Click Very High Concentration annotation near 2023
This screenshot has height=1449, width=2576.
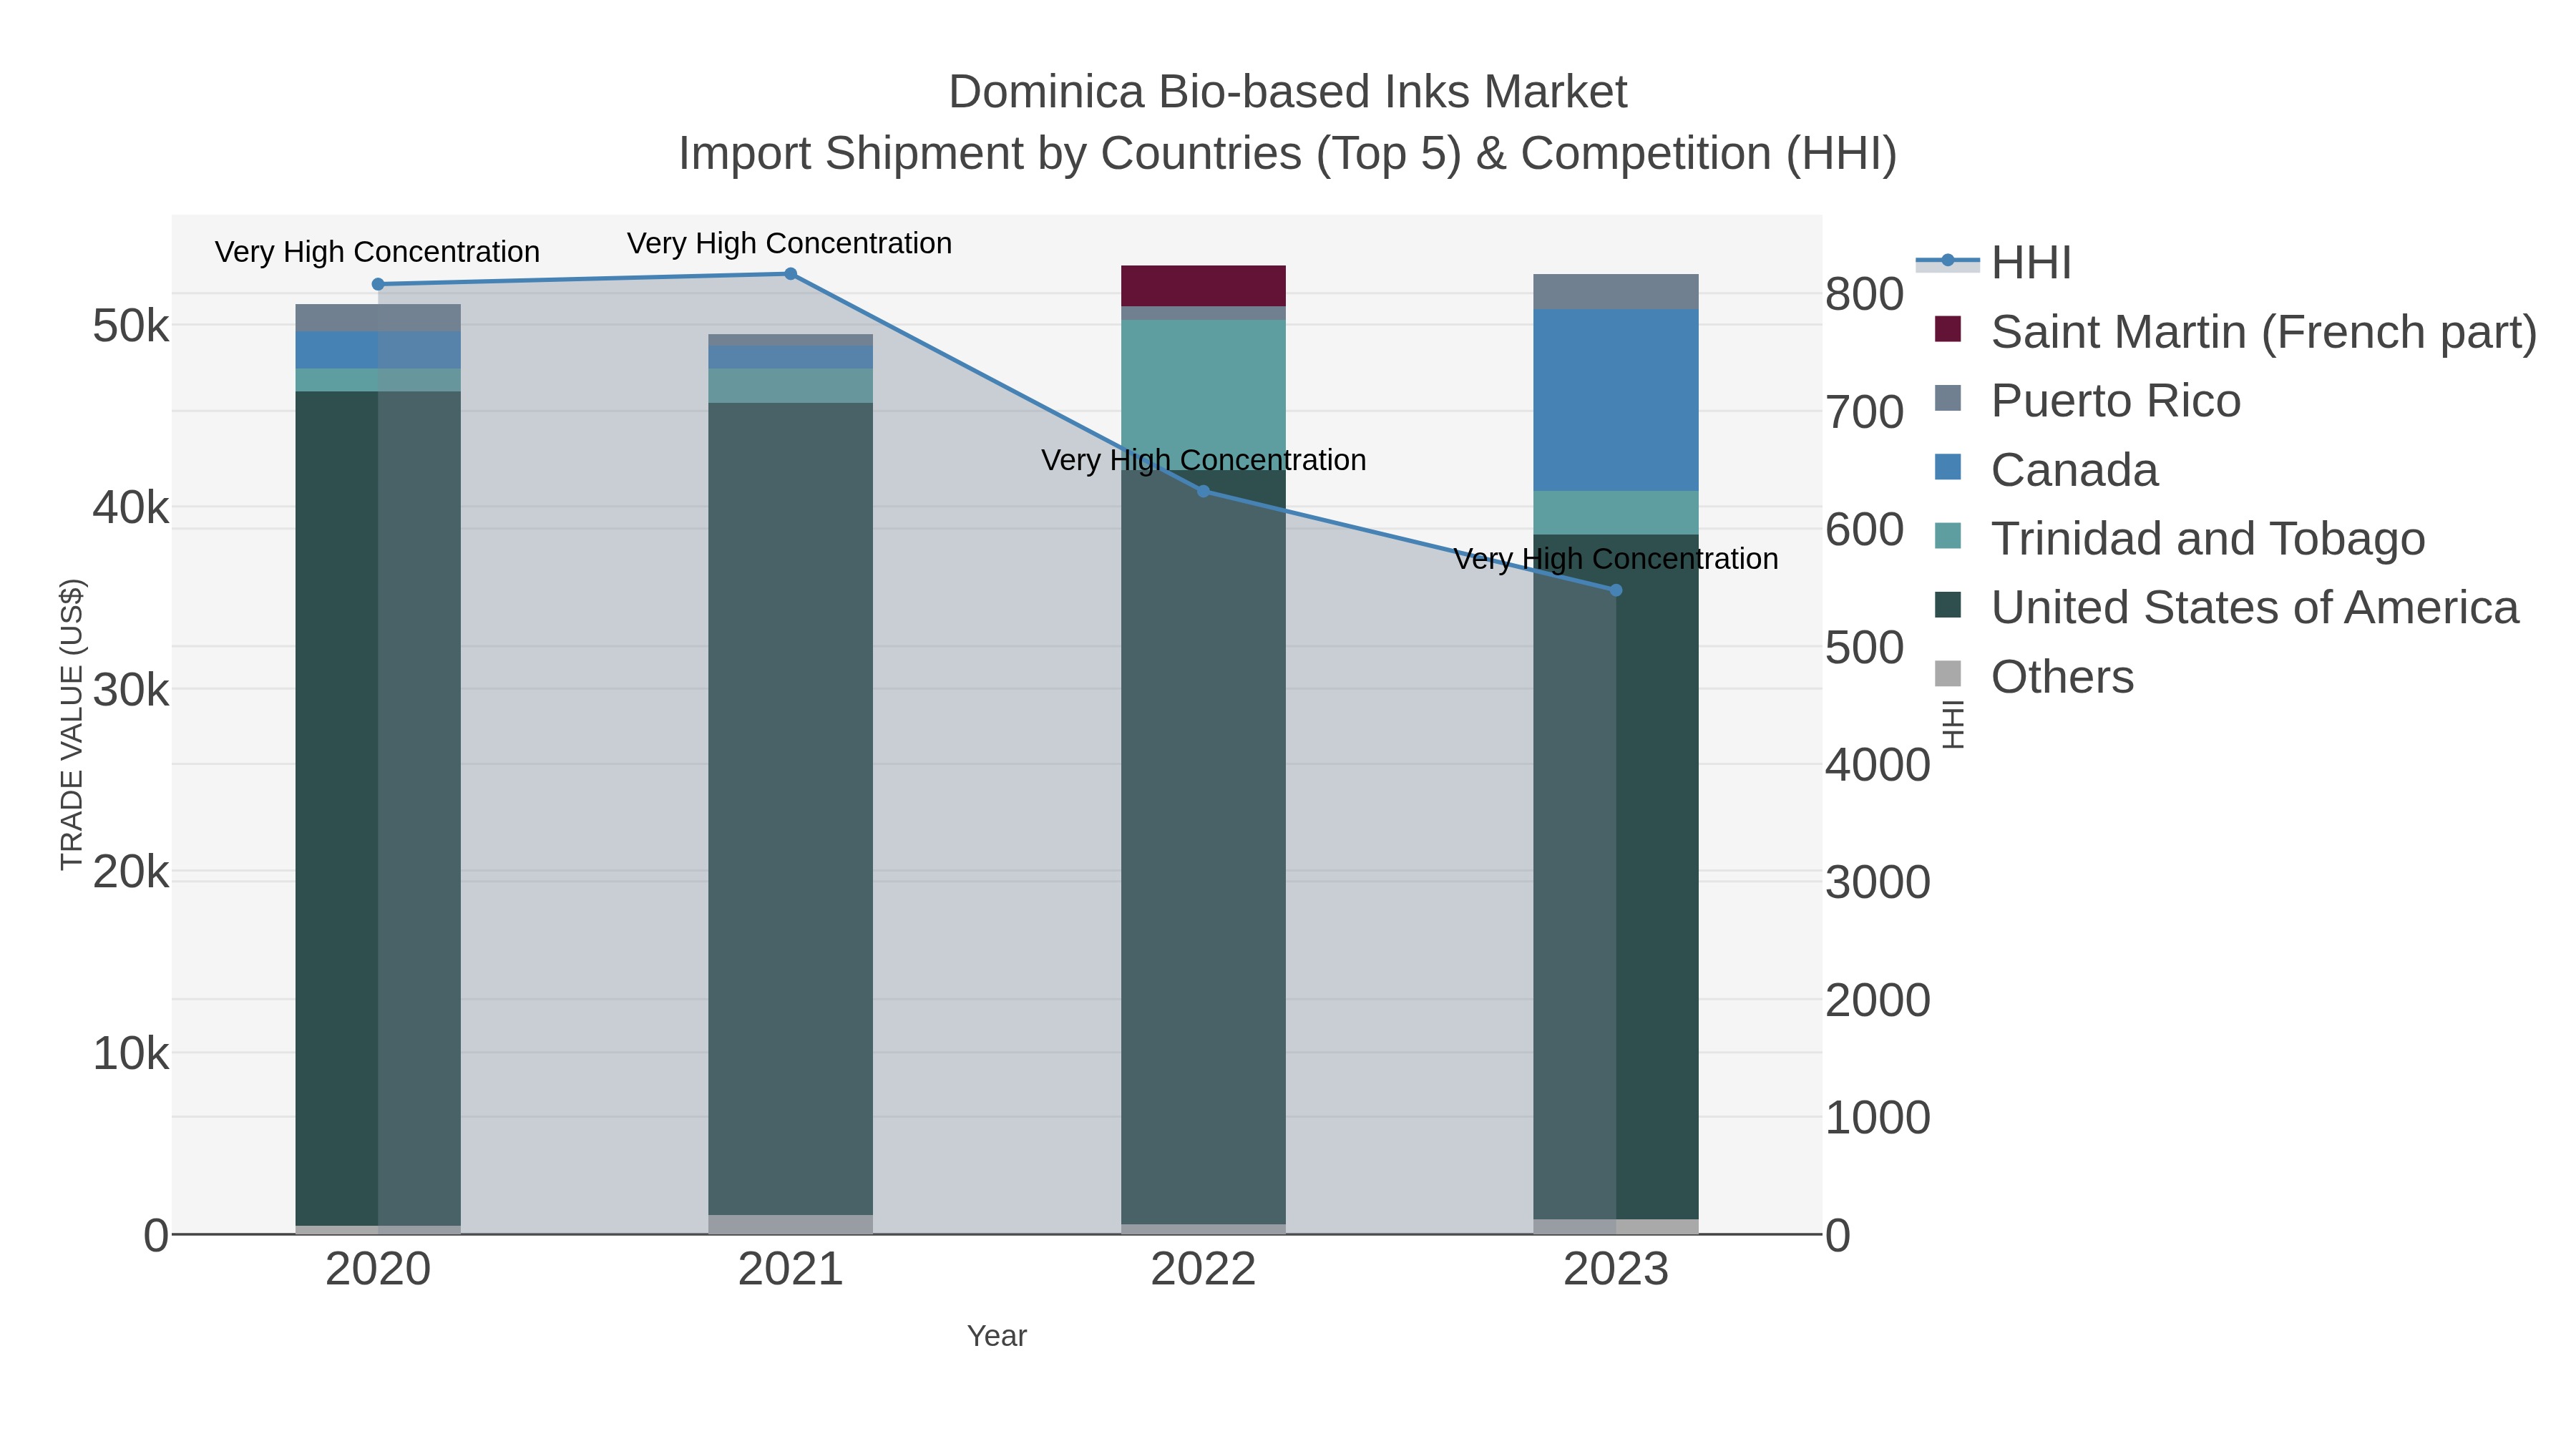[1616, 559]
